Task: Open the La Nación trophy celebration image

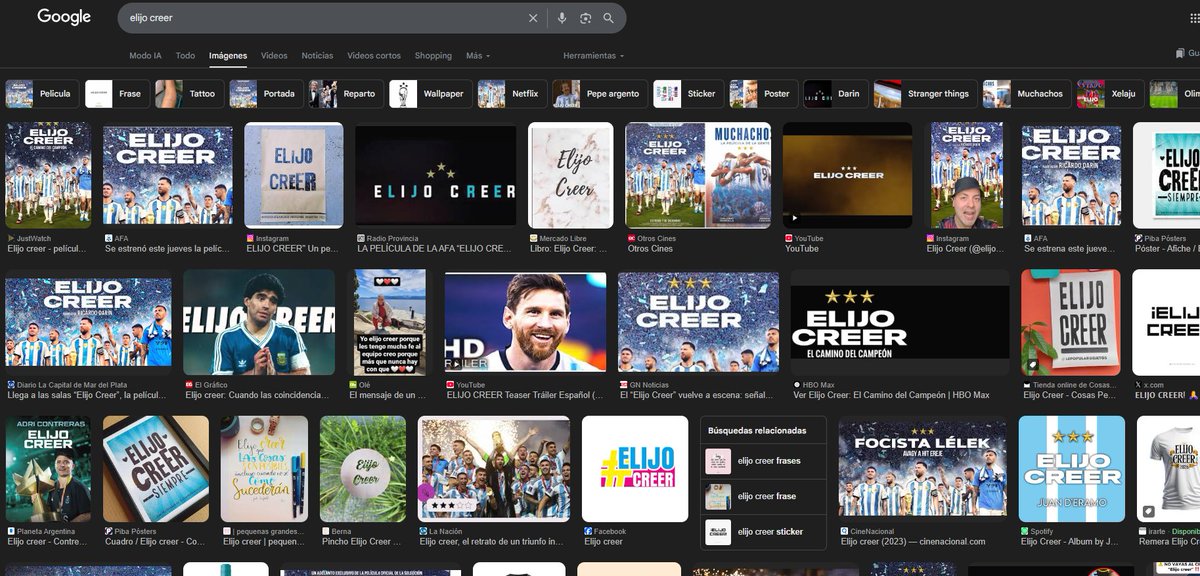Action: click(494, 469)
